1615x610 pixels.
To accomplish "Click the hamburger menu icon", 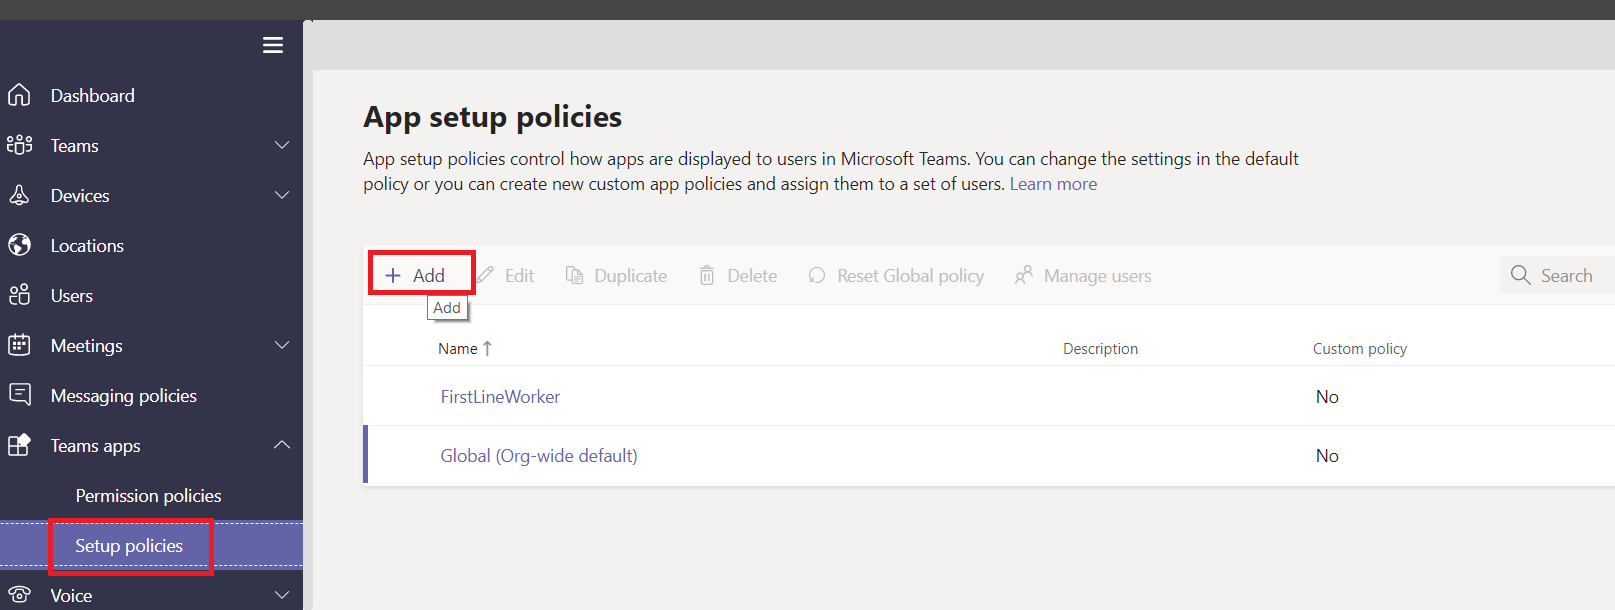I will pos(272,45).
